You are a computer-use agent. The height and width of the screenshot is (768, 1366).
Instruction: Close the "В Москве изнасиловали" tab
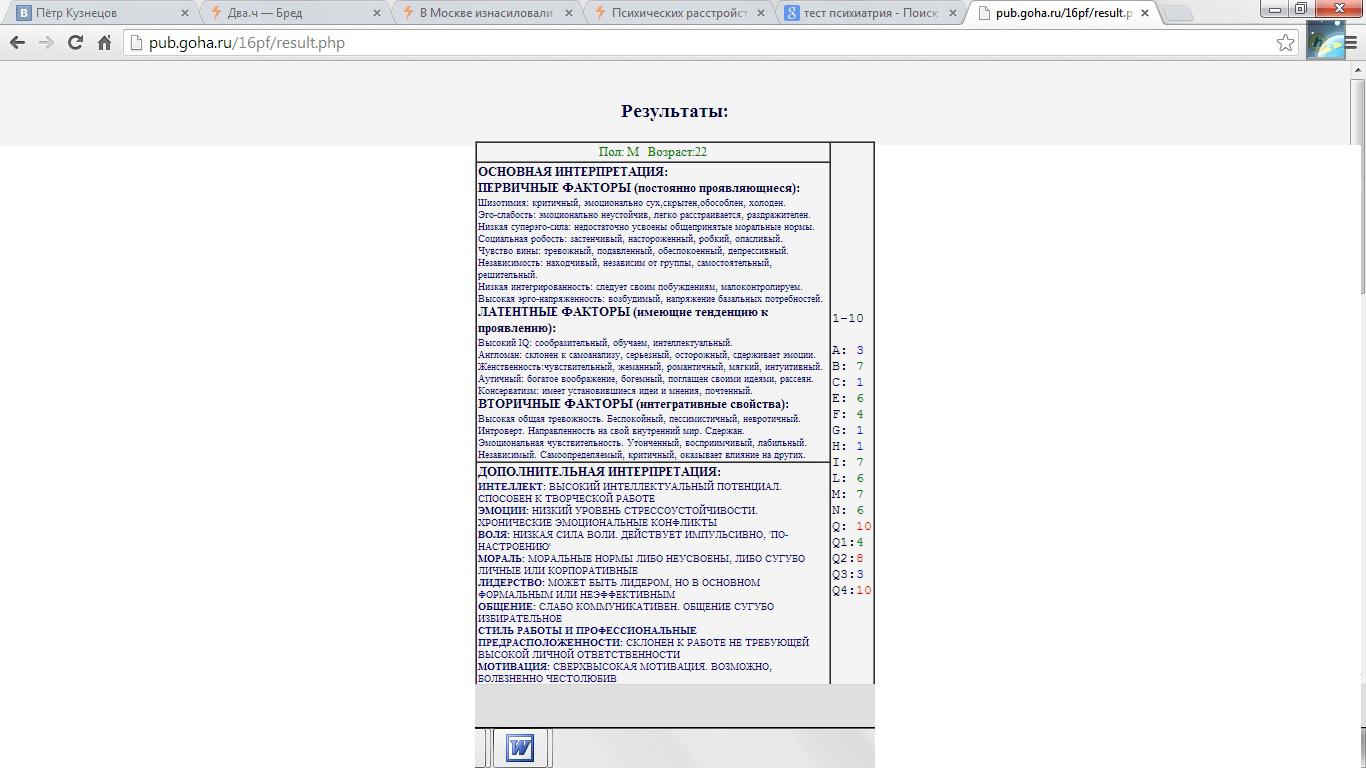coord(569,13)
